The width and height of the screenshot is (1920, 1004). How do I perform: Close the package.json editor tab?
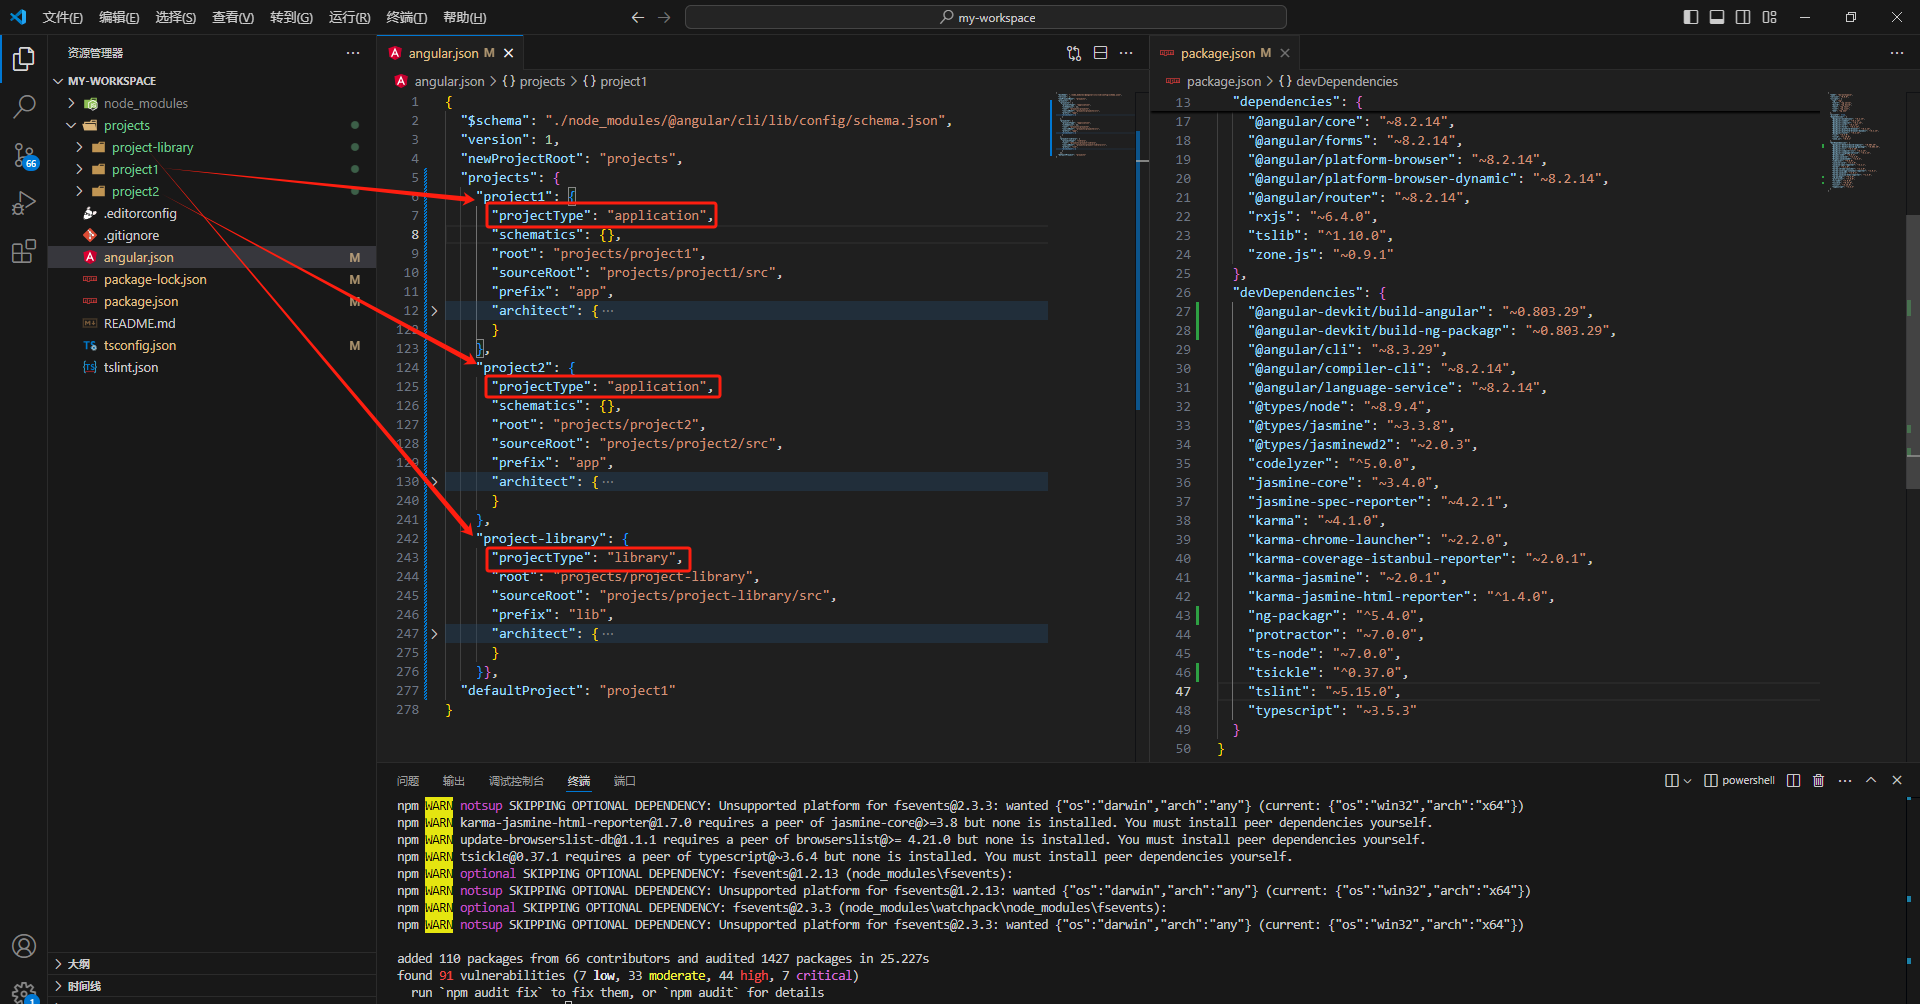click(x=1285, y=53)
